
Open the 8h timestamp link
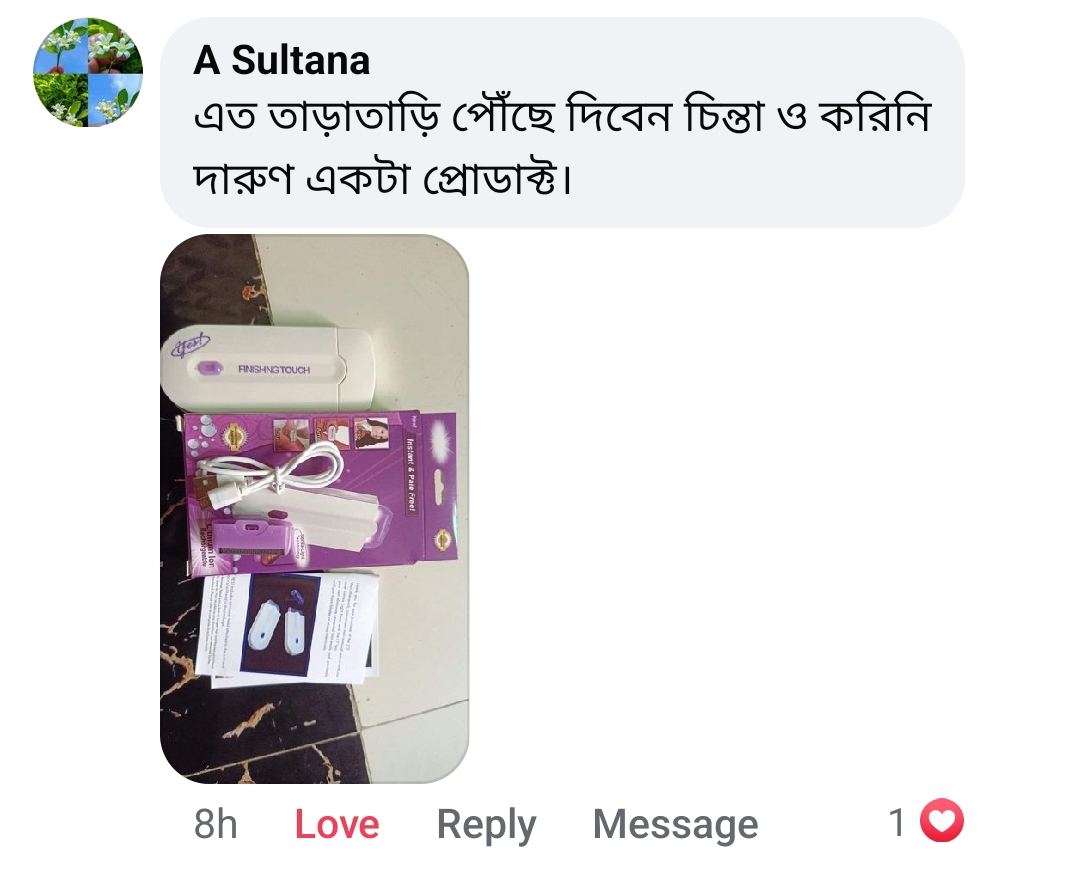click(x=216, y=824)
